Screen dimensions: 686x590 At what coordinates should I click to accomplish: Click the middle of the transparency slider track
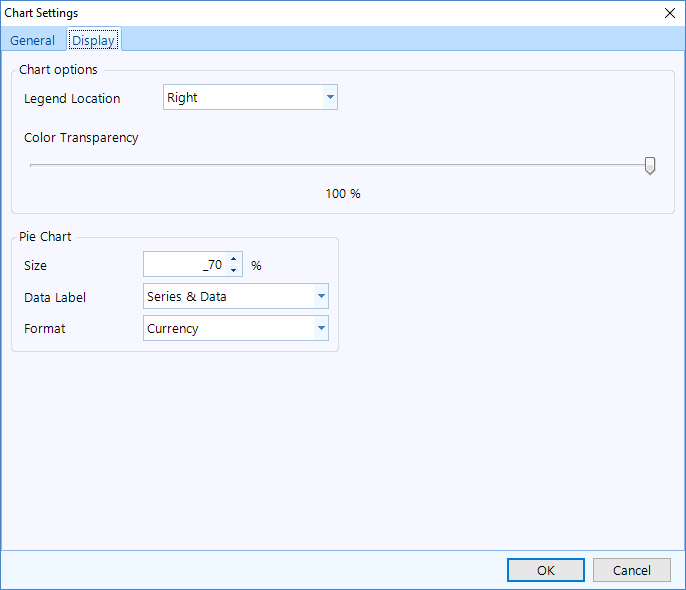340,165
